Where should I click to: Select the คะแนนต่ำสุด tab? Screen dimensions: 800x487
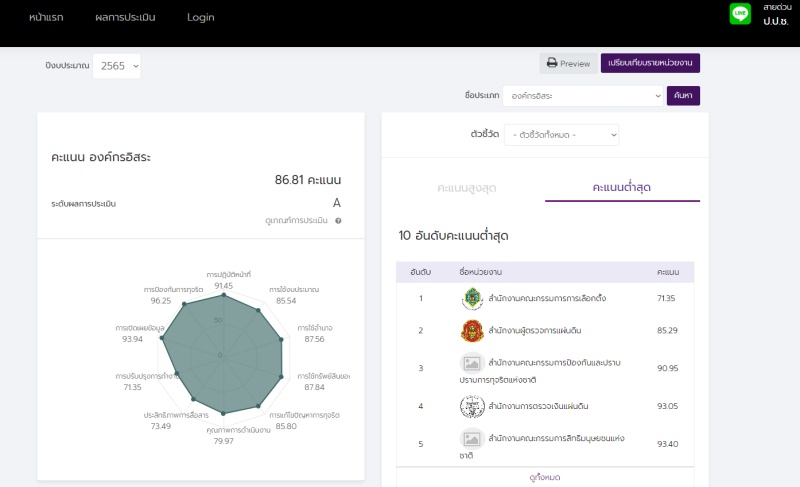[x=622, y=188]
